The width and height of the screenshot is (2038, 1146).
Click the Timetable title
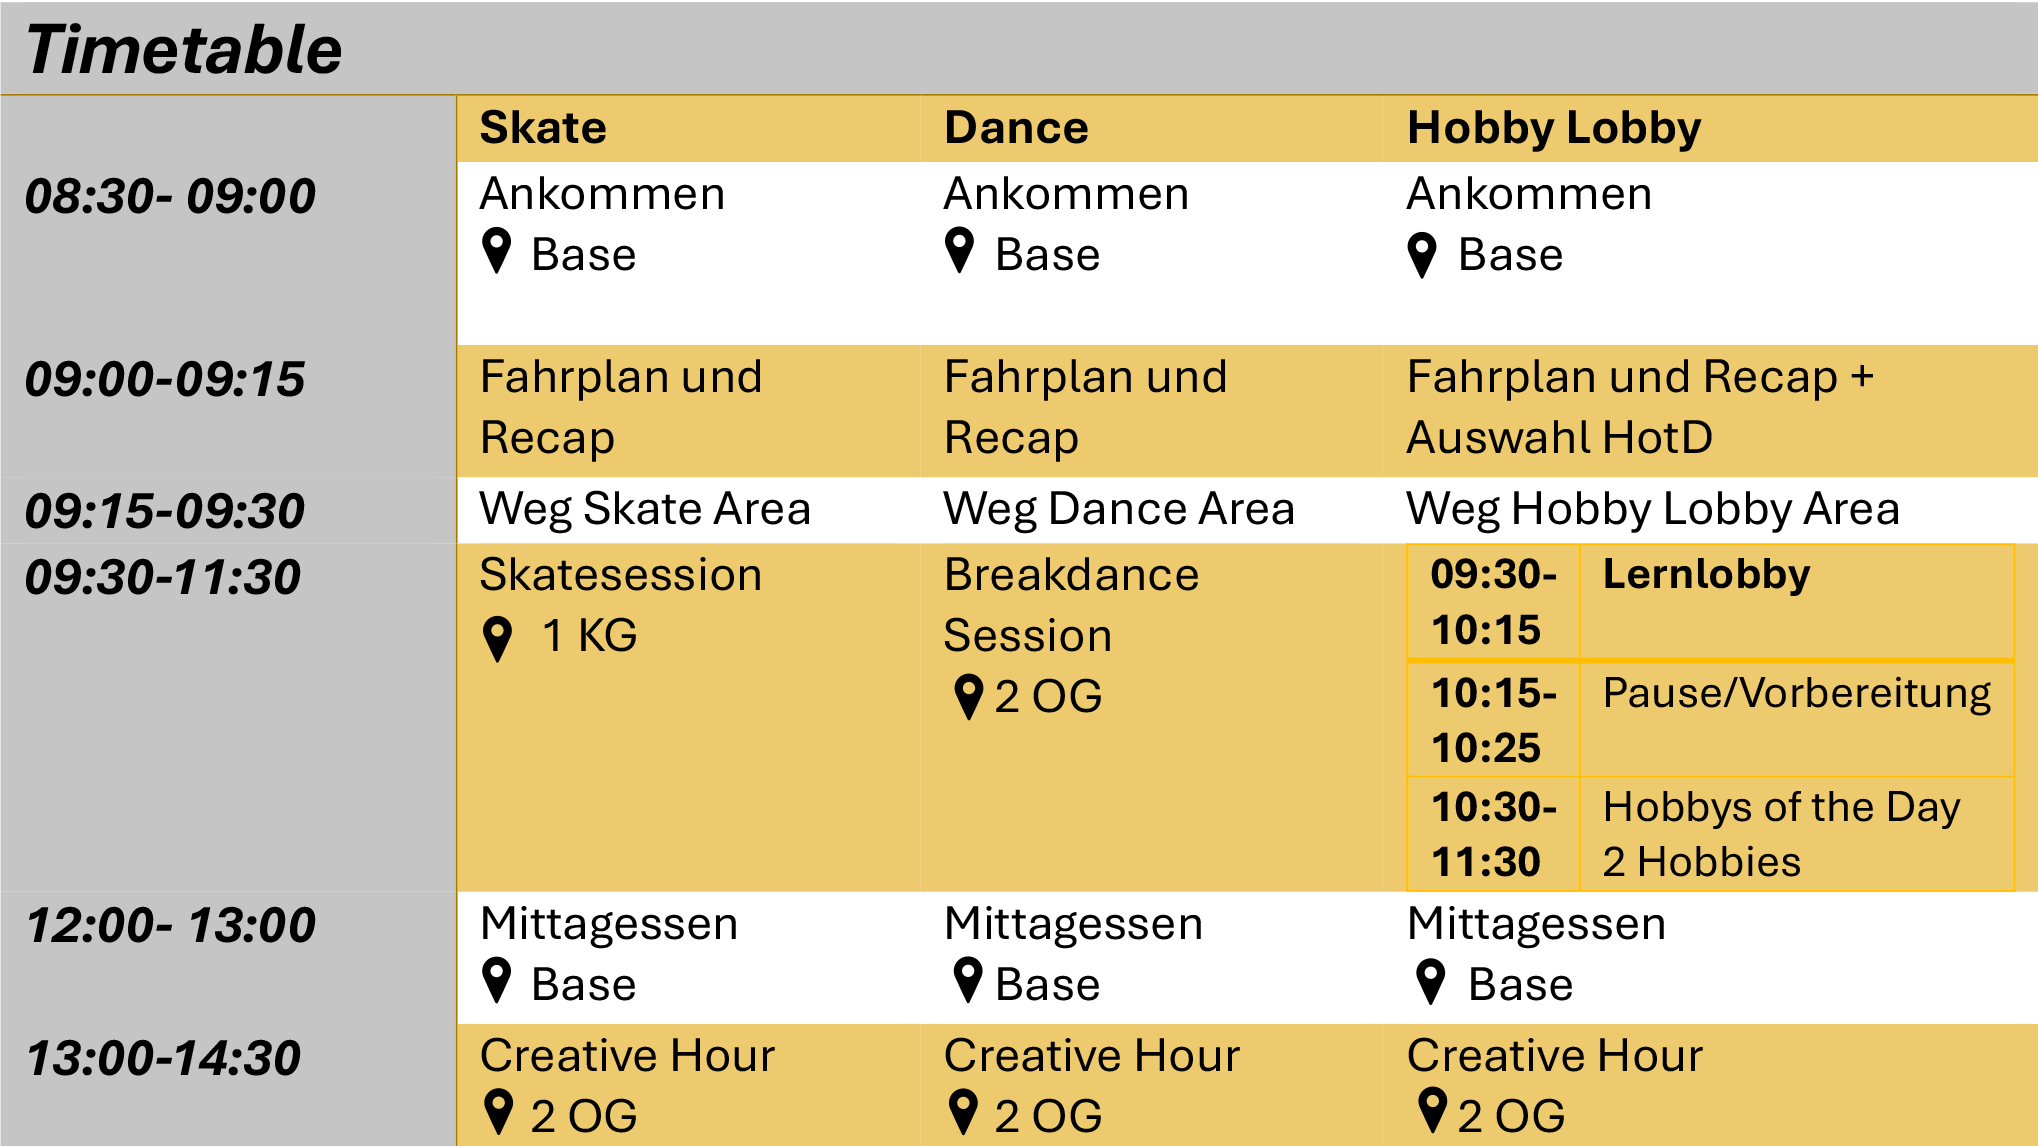184,49
